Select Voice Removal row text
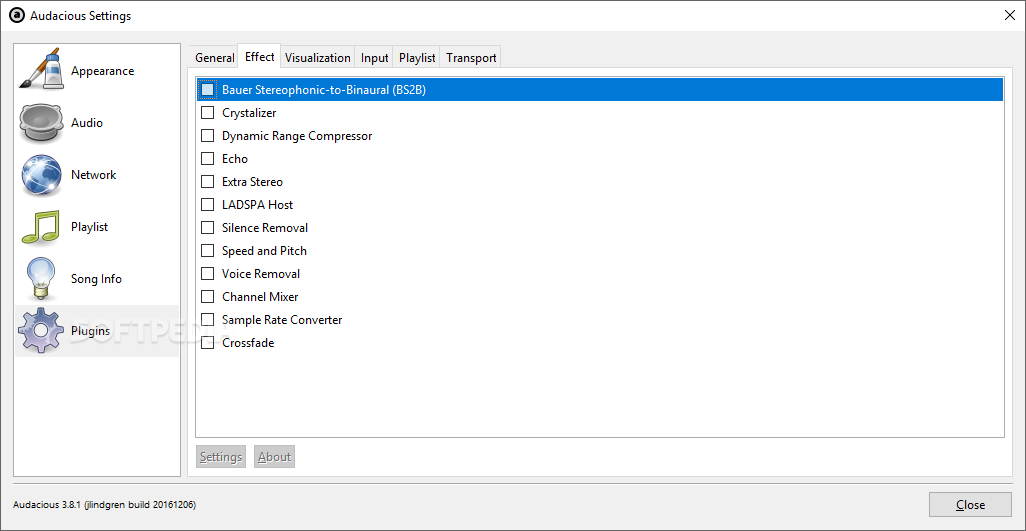 pyautogui.click(x=261, y=273)
